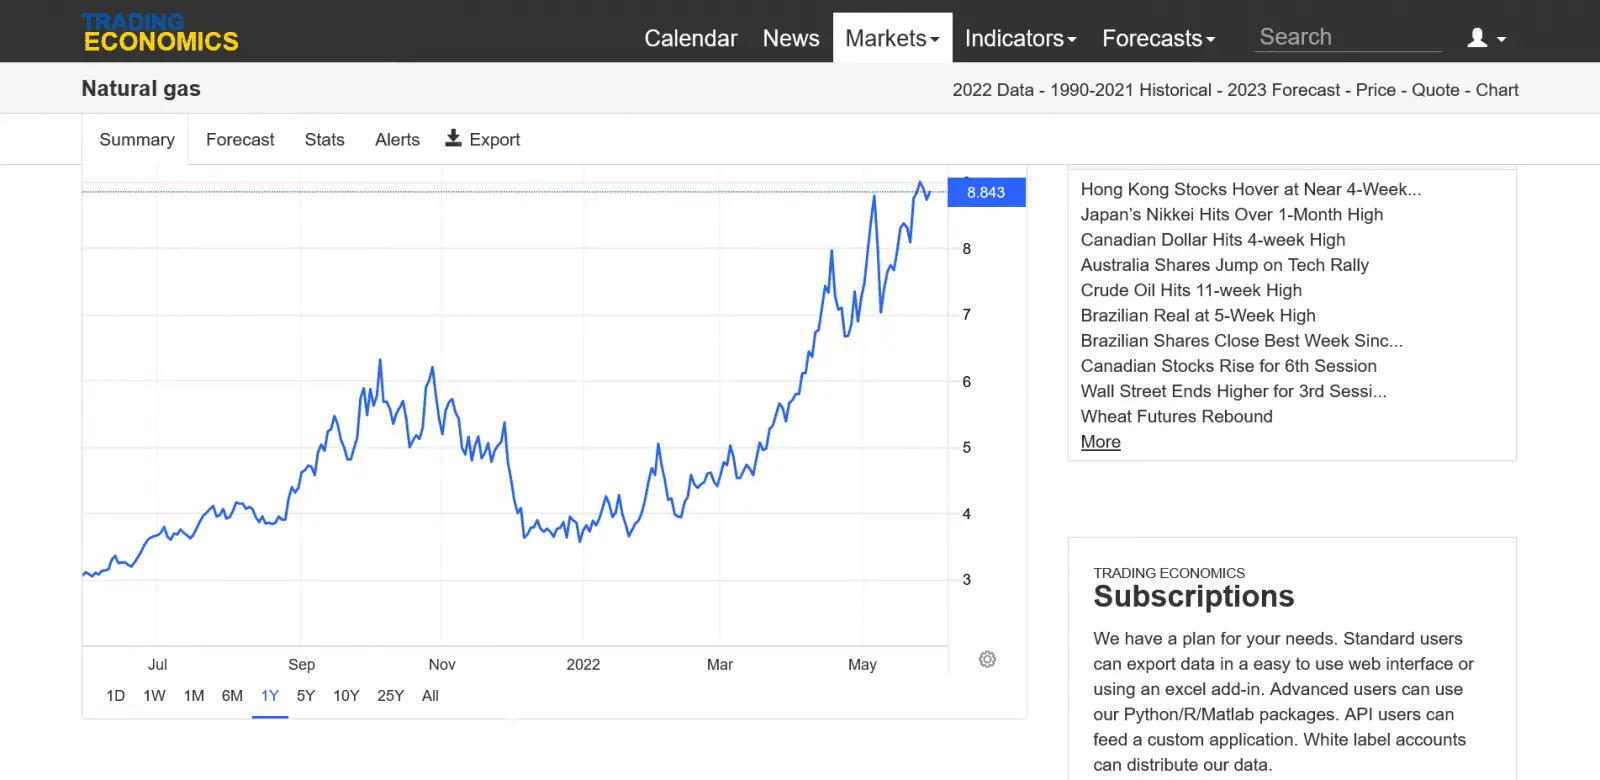Select the 1M chart time range
1600x780 pixels.
(x=194, y=696)
